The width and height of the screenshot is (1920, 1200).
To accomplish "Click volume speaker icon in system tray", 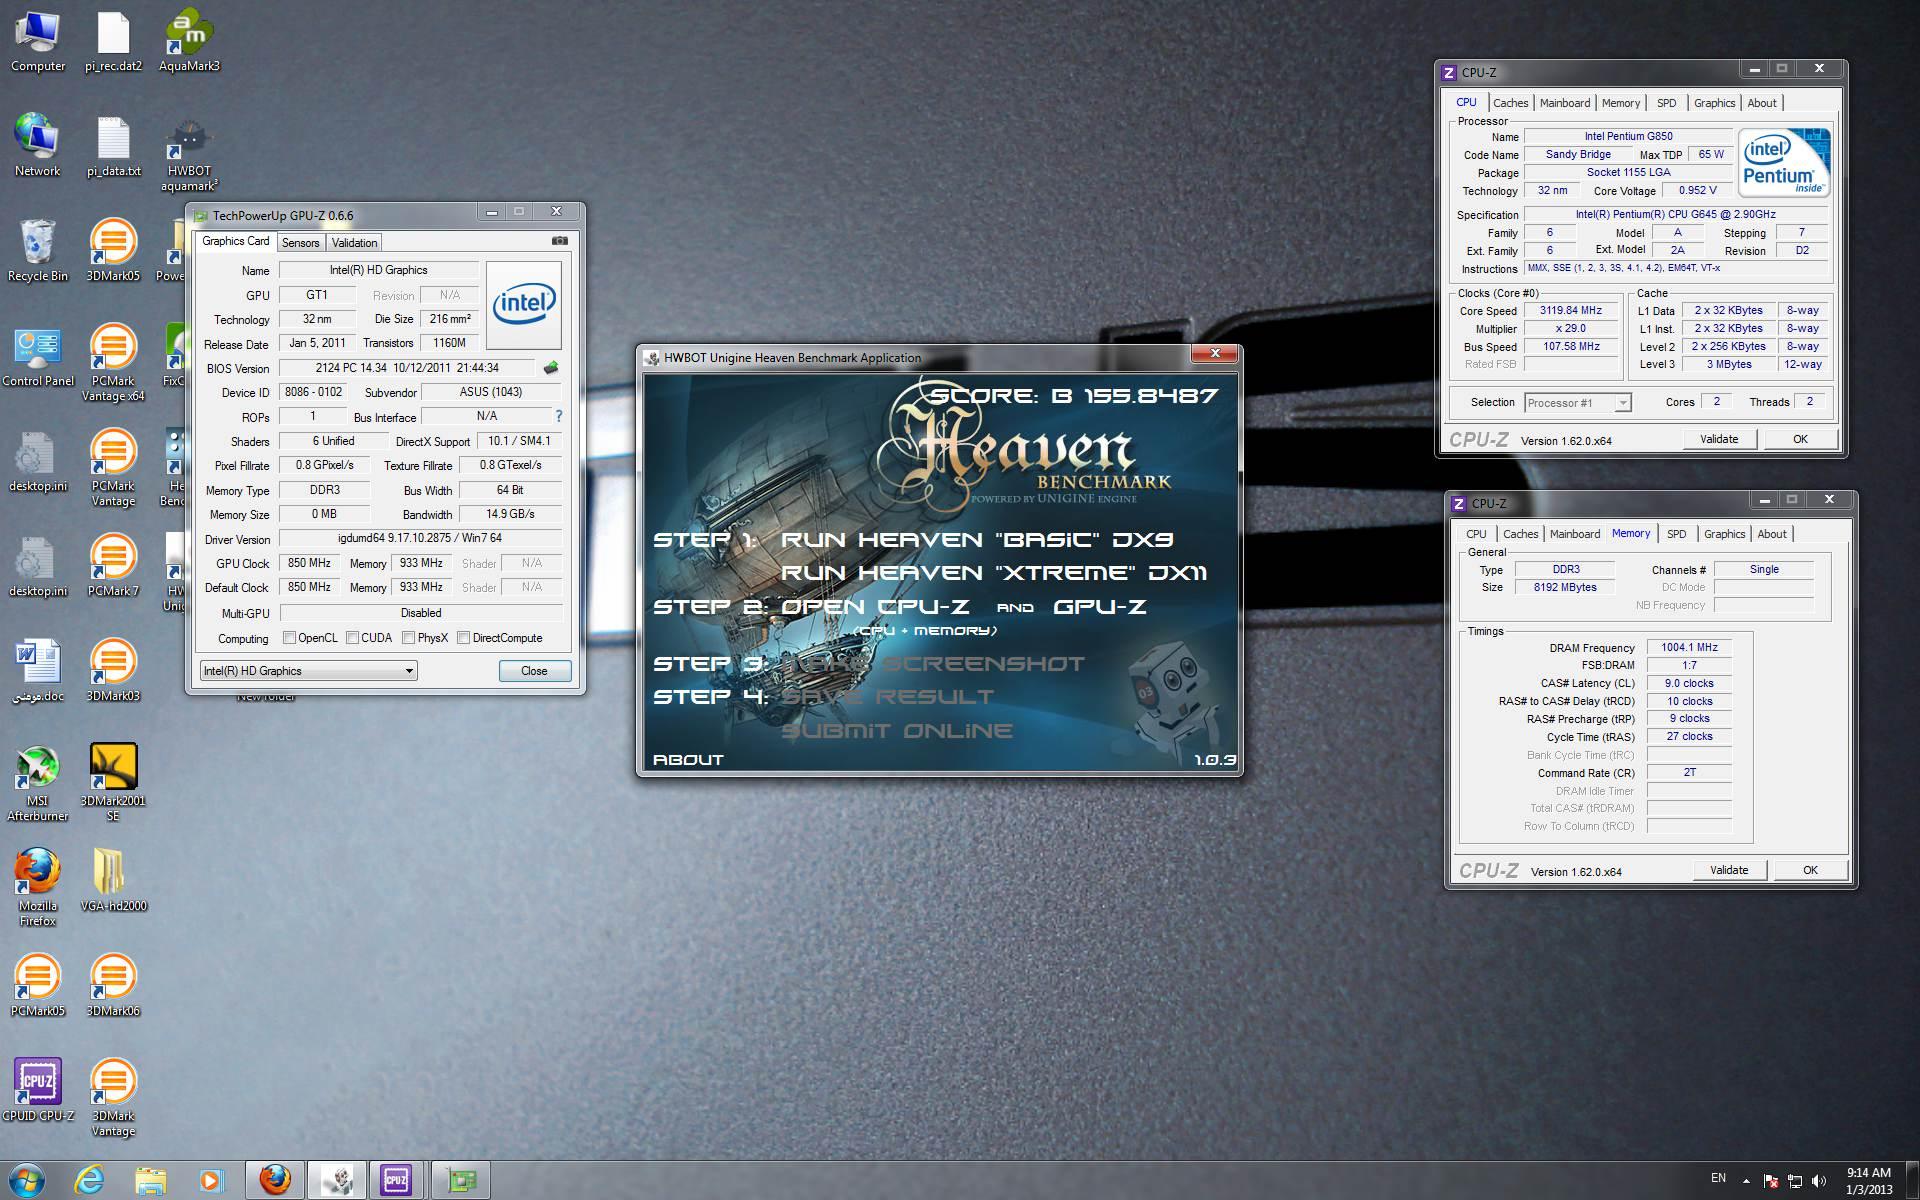I will click(1819, 1181).
